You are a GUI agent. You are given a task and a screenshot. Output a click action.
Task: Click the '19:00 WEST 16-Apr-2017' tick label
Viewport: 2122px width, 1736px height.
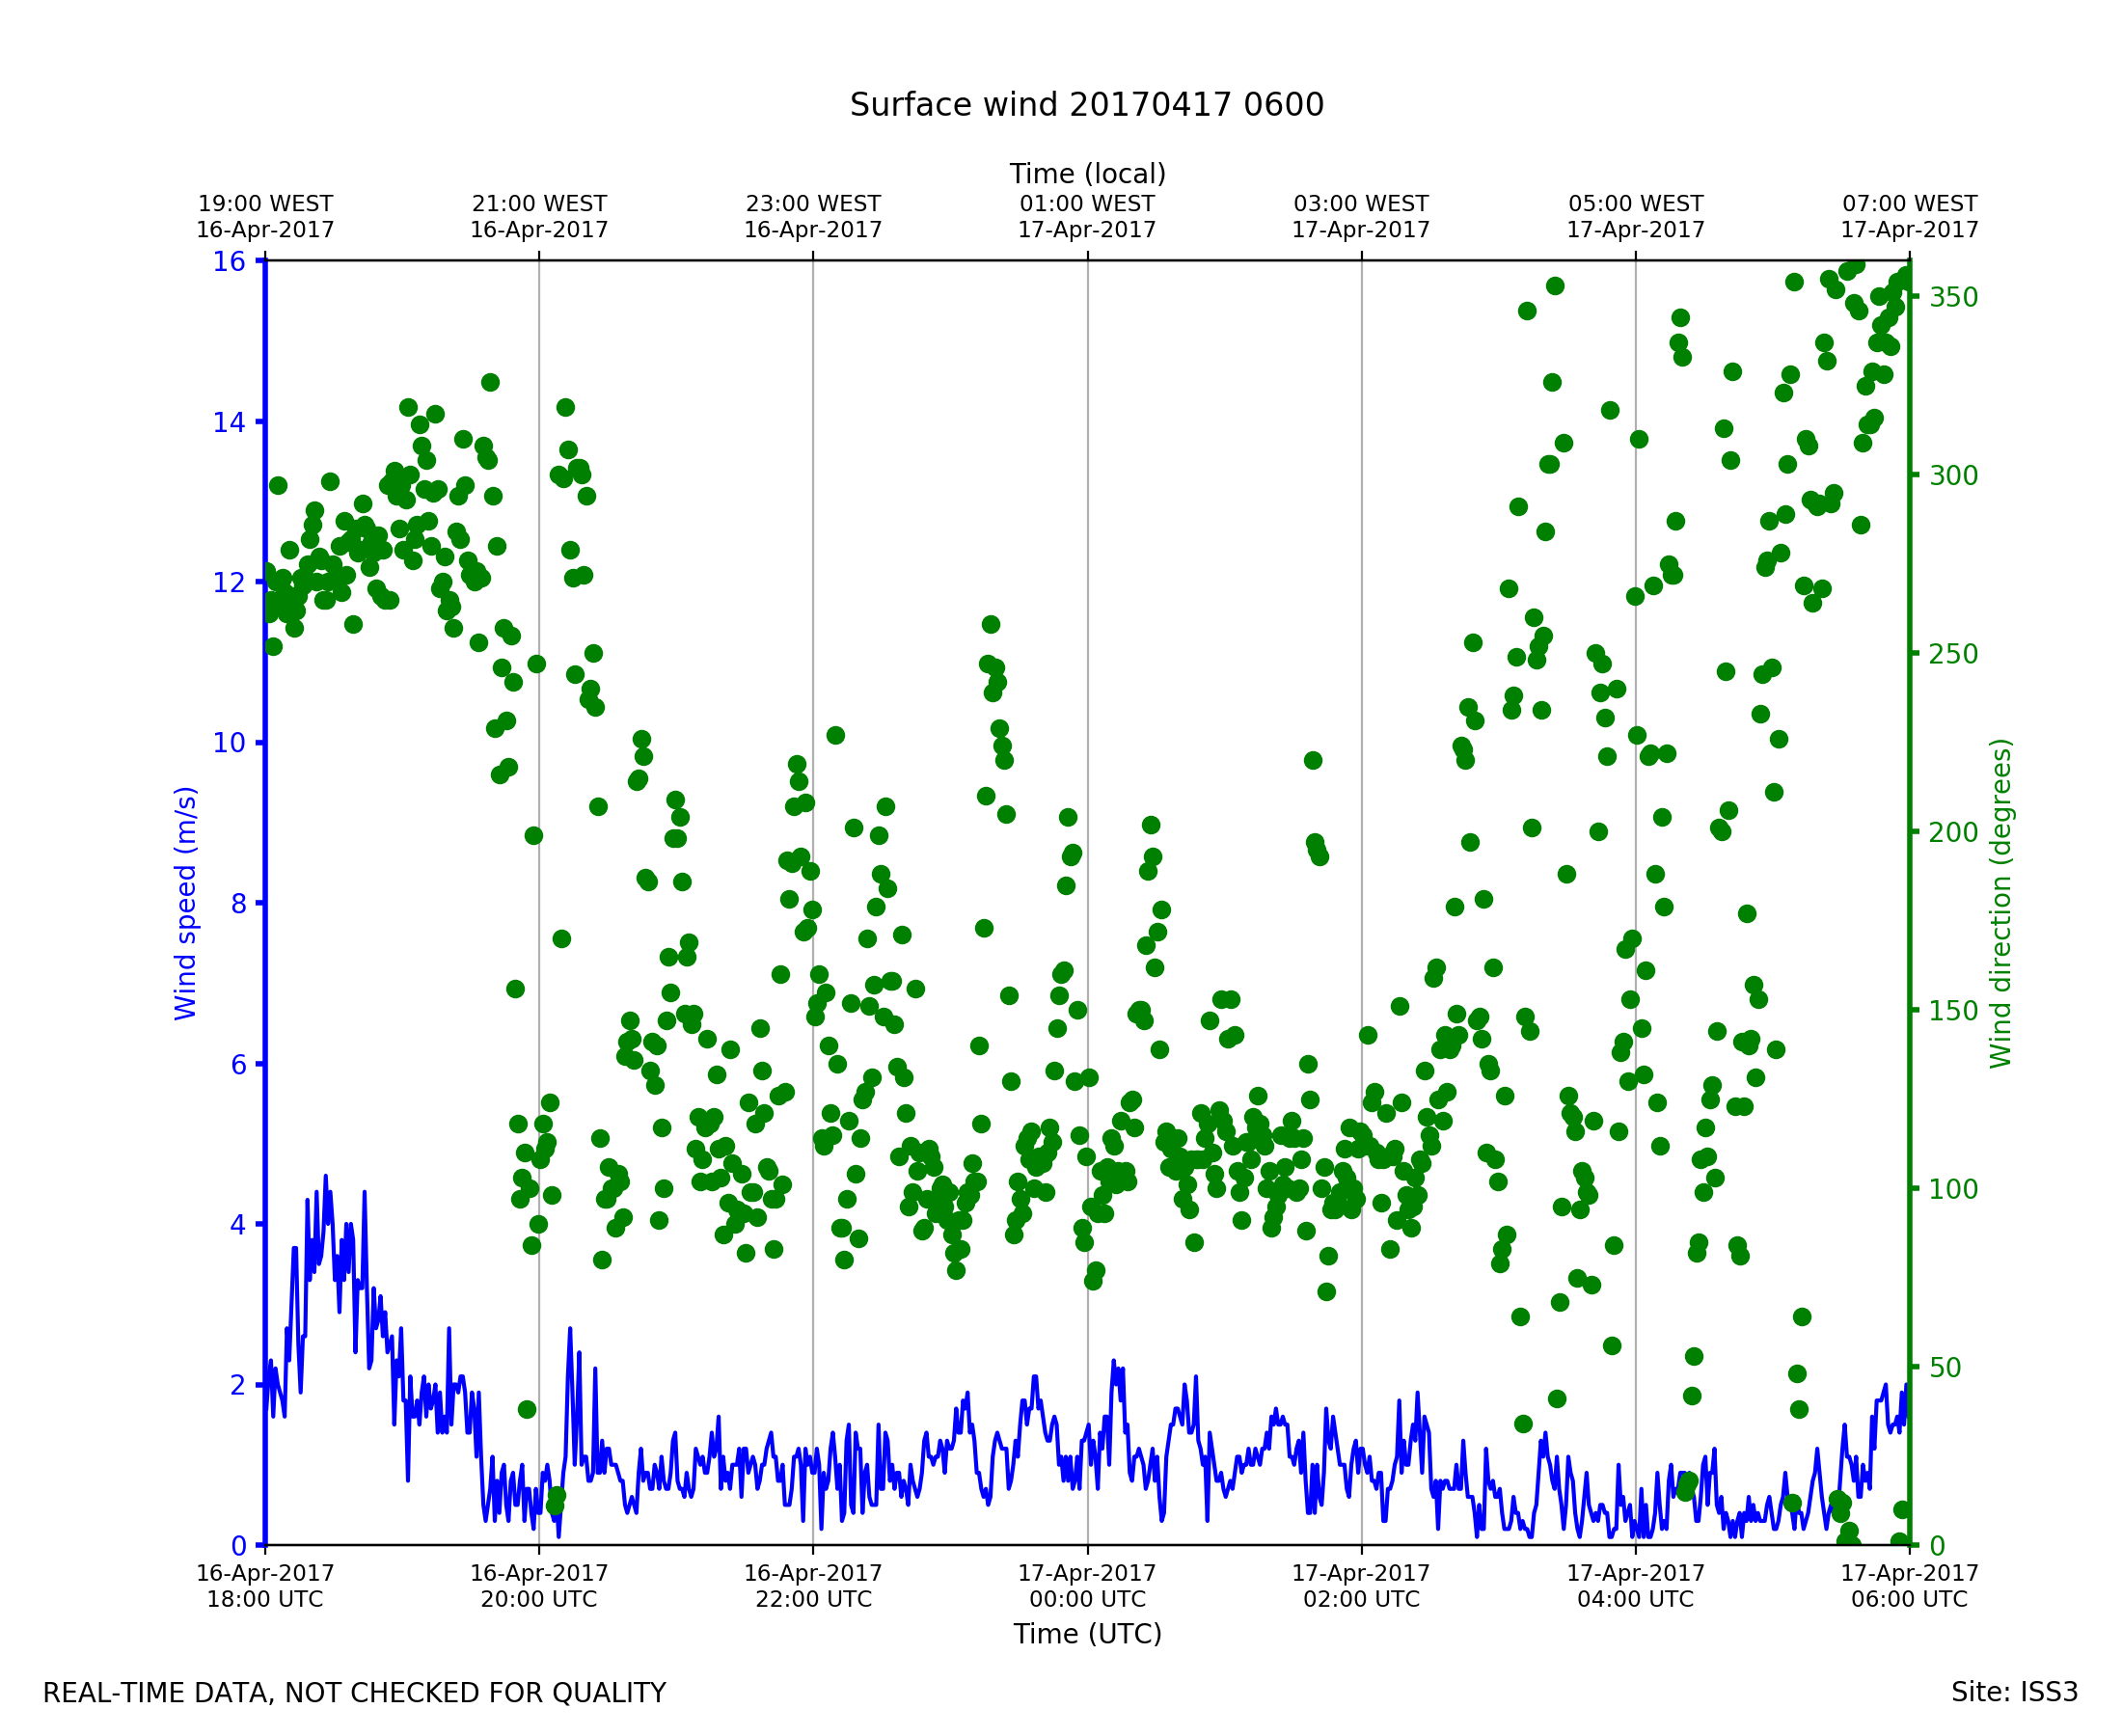(x=265, y=217)
